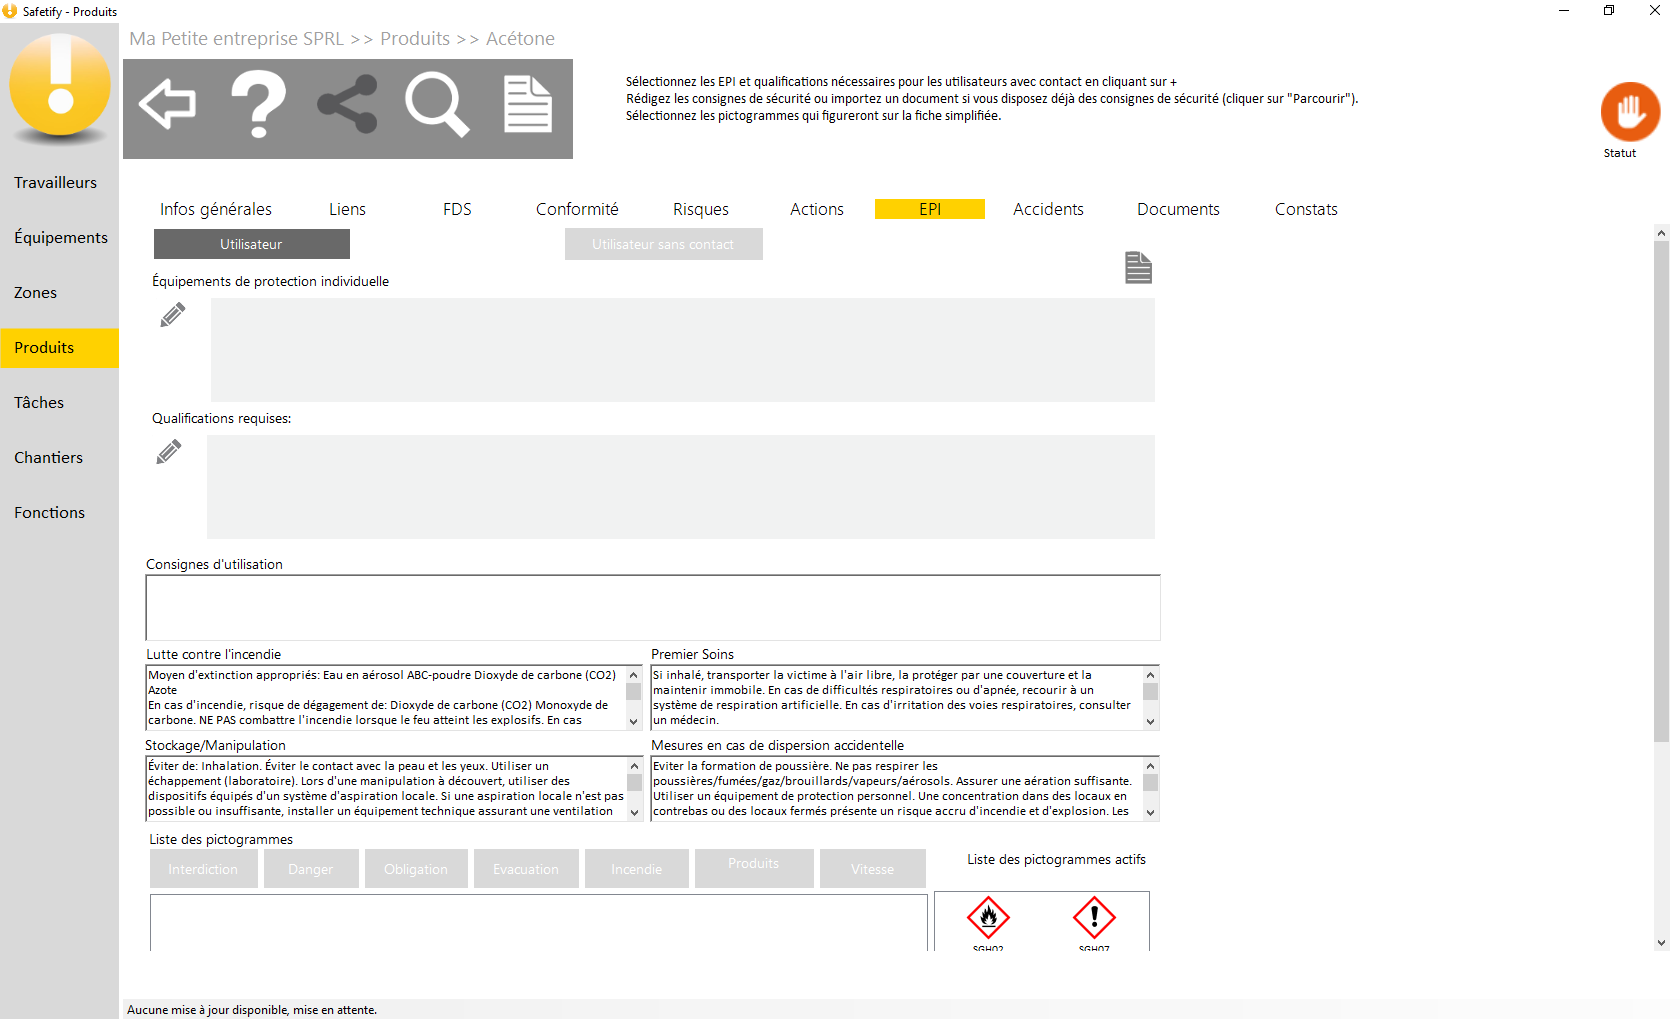The image size is (1680, 1019).
Task: Click the back arrow toolbar icon
Action: tap(167, 104)
